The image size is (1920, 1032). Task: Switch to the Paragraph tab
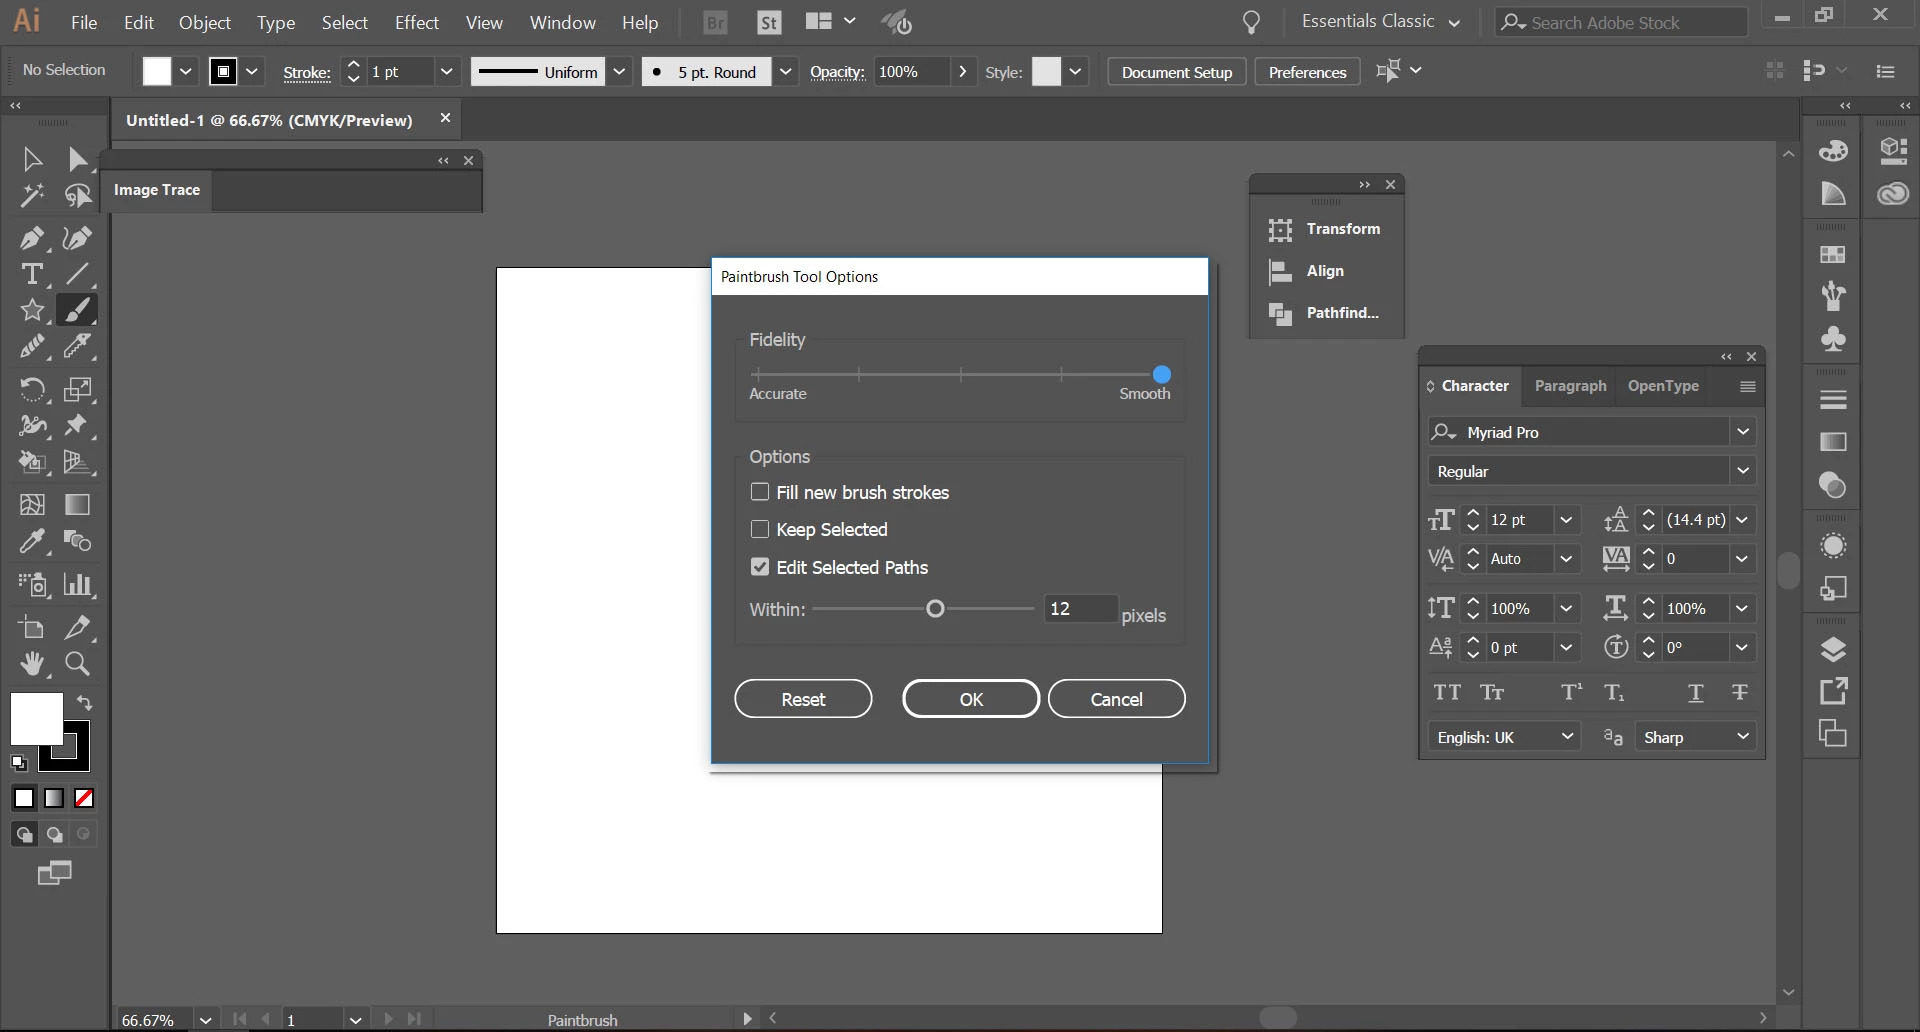pyautogui.click(x=1570, y=386)
